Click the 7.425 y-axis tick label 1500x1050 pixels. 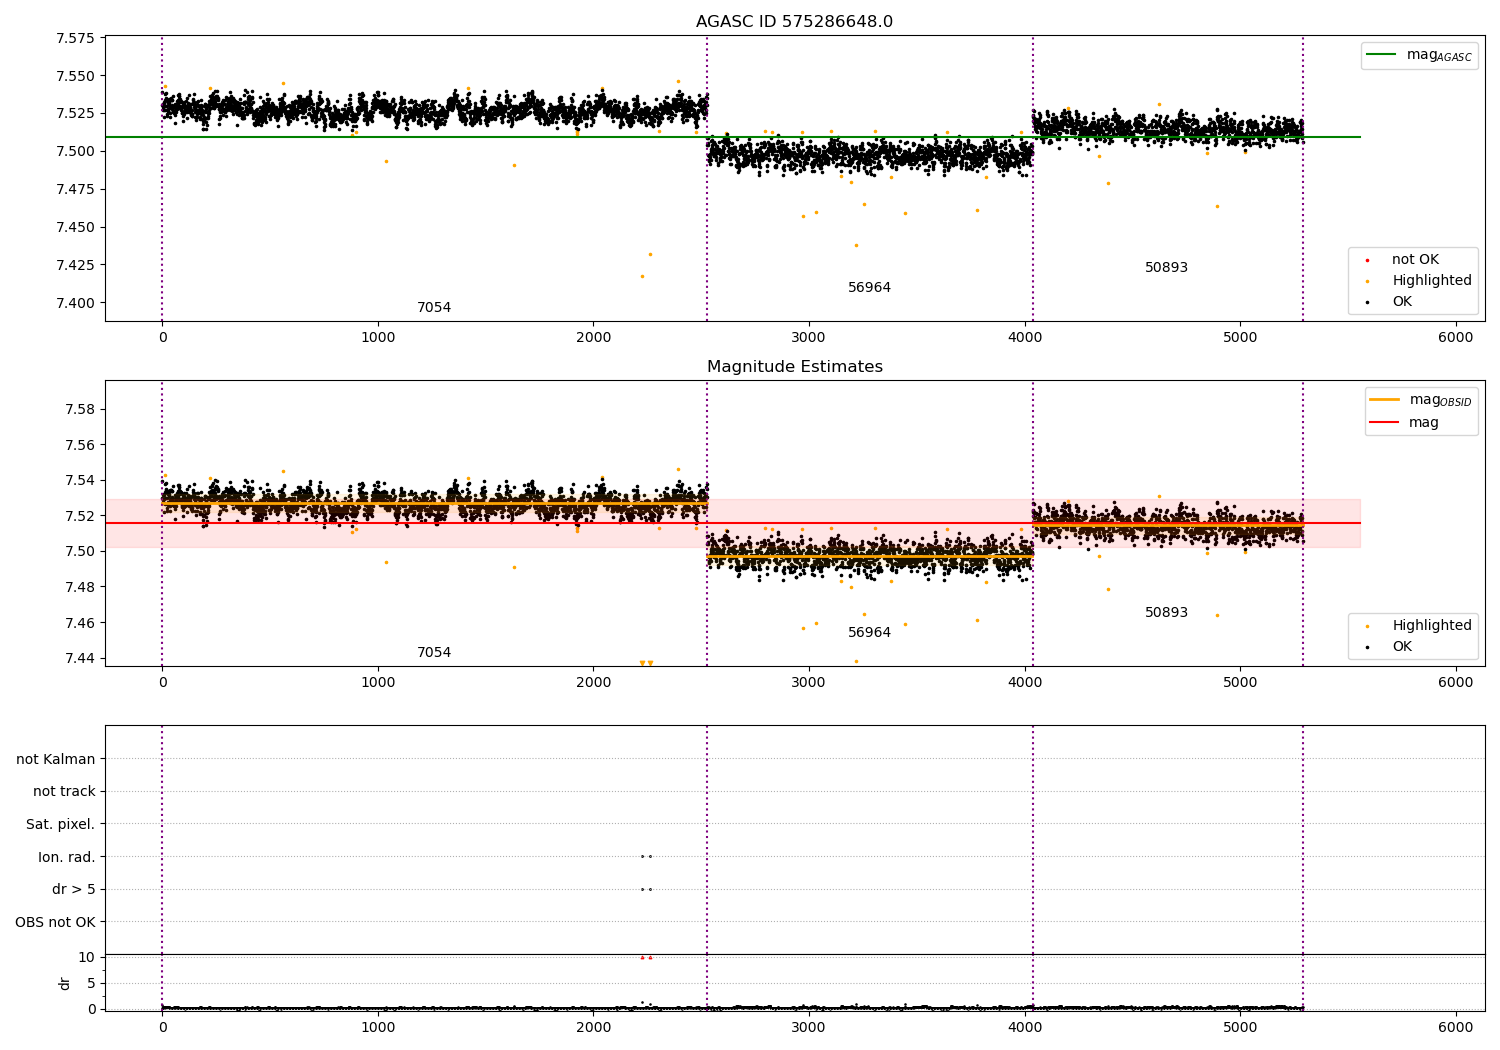click(75, 266)
